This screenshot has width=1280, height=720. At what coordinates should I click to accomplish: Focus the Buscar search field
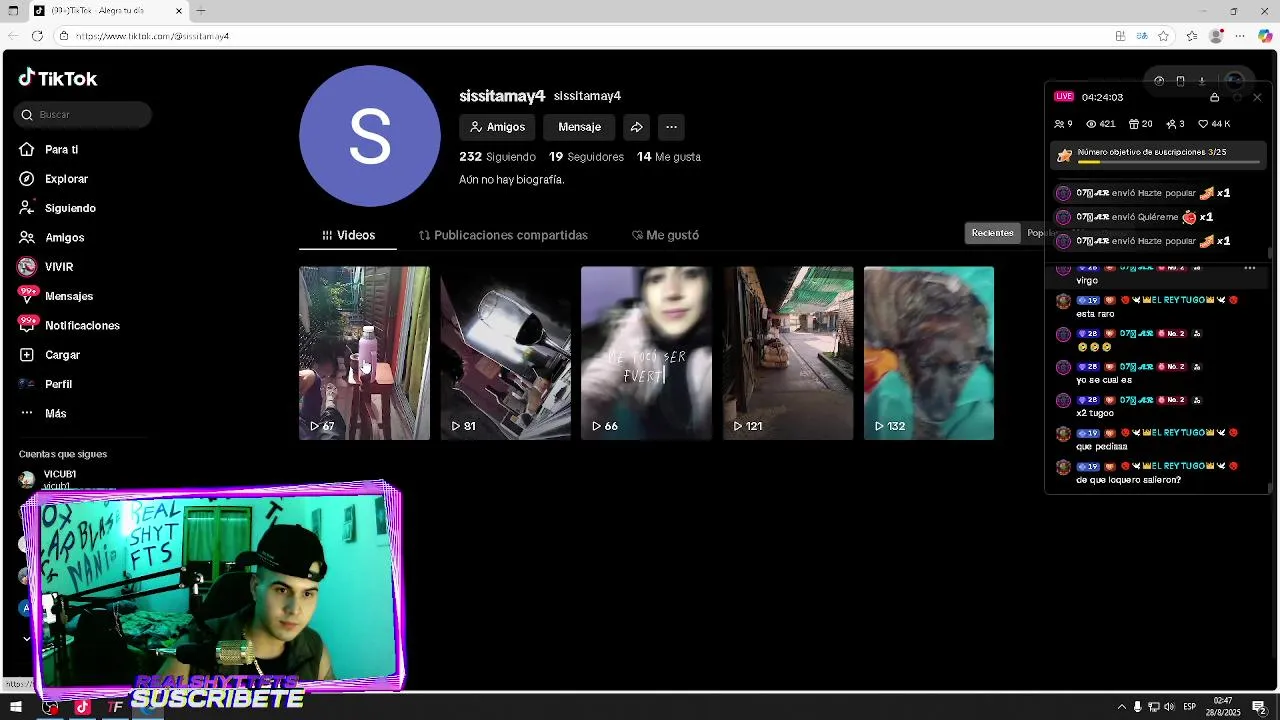[83, 115]
